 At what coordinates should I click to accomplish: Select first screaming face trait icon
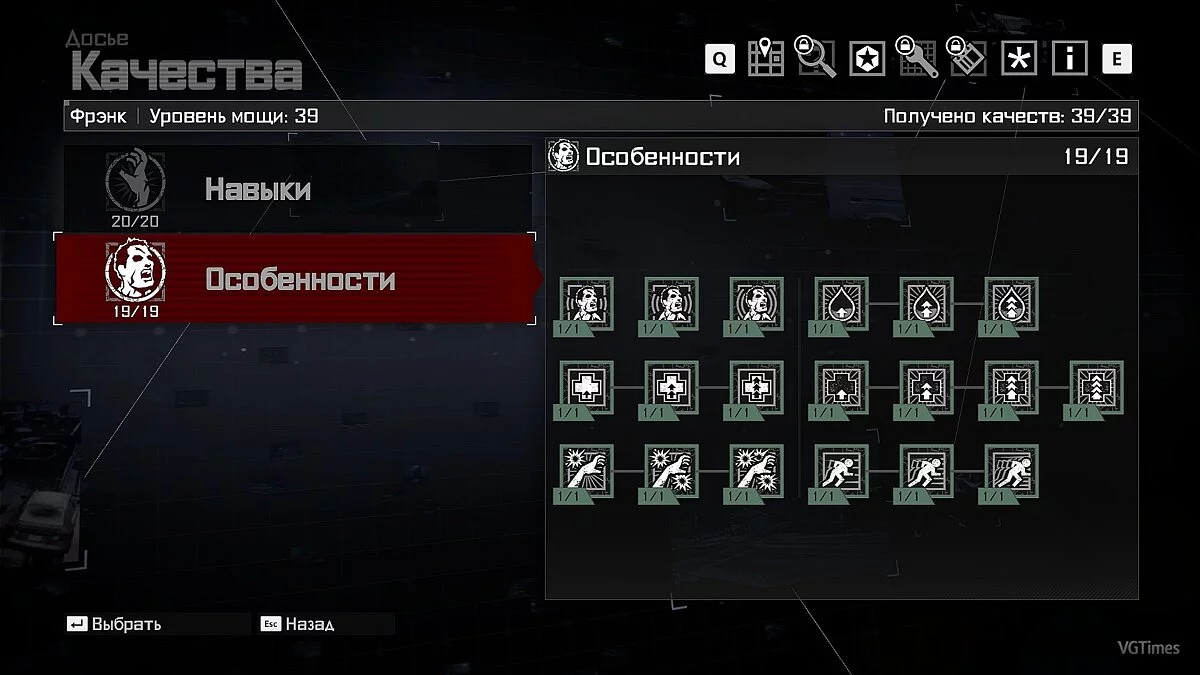[x=585, y=305]
